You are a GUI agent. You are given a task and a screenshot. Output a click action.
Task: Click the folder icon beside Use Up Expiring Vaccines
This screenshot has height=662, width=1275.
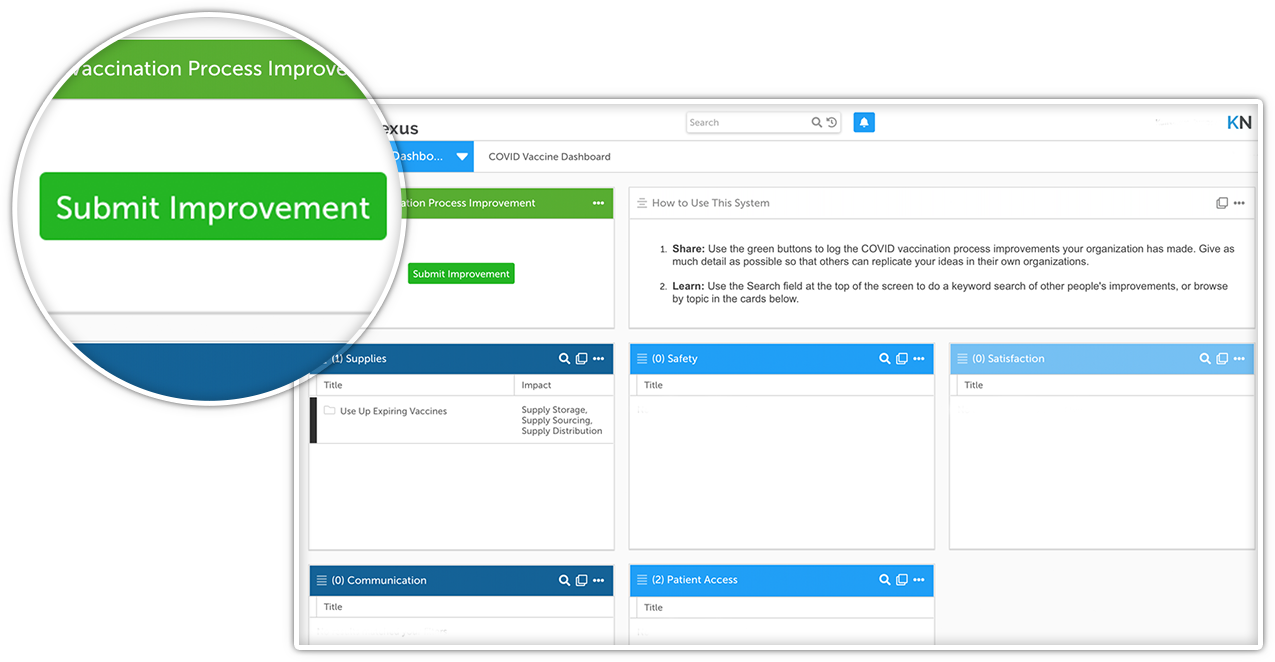[329, 410]
